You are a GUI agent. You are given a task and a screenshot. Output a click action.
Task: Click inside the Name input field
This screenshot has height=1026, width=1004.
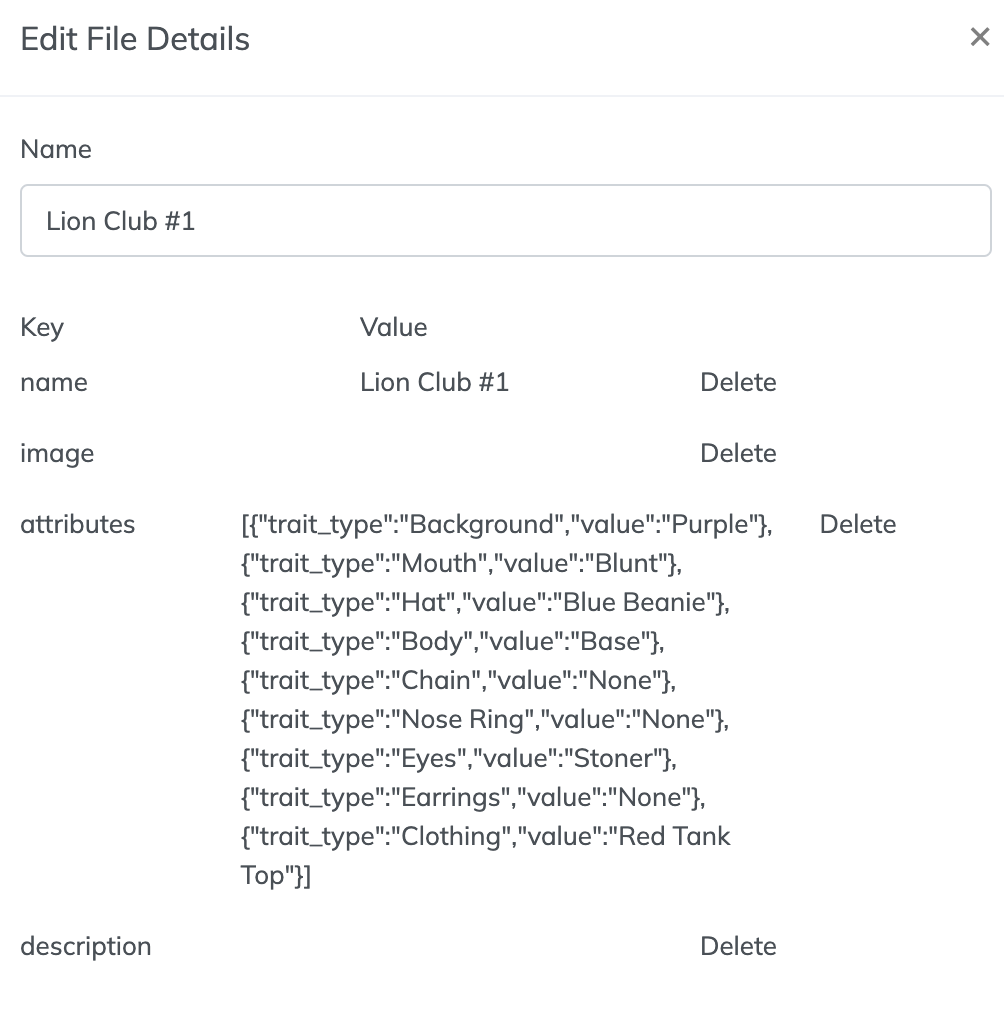(500, 220)
